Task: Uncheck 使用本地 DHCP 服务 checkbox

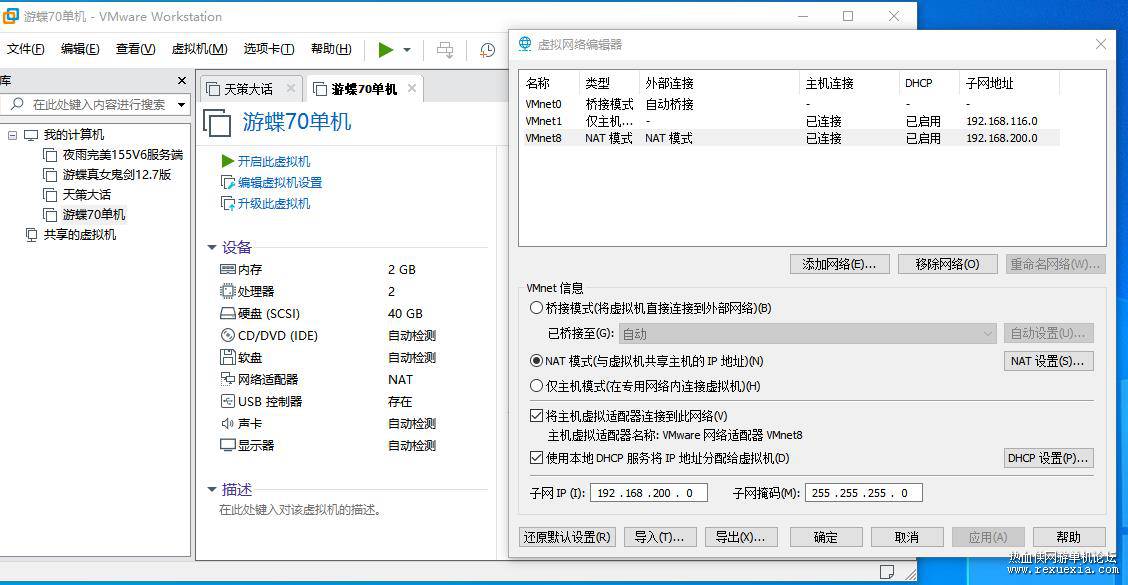Action: point(536,458)
